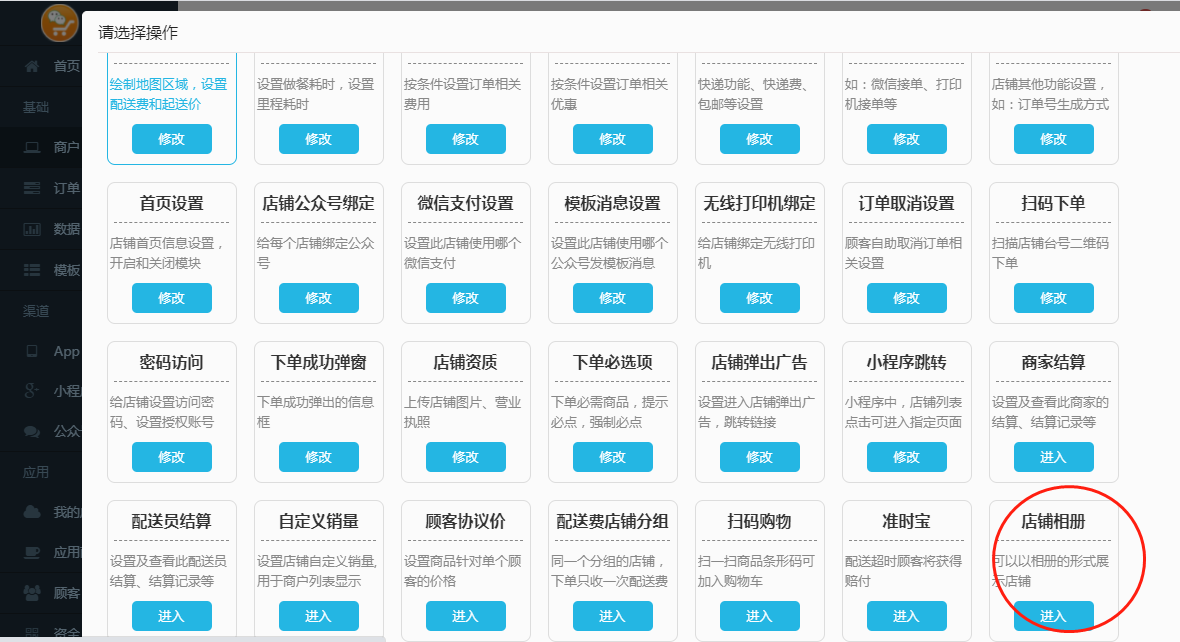Click the Google-plus icon beside 小程序
Screen dimensions: 1180x642
(32, 391)
